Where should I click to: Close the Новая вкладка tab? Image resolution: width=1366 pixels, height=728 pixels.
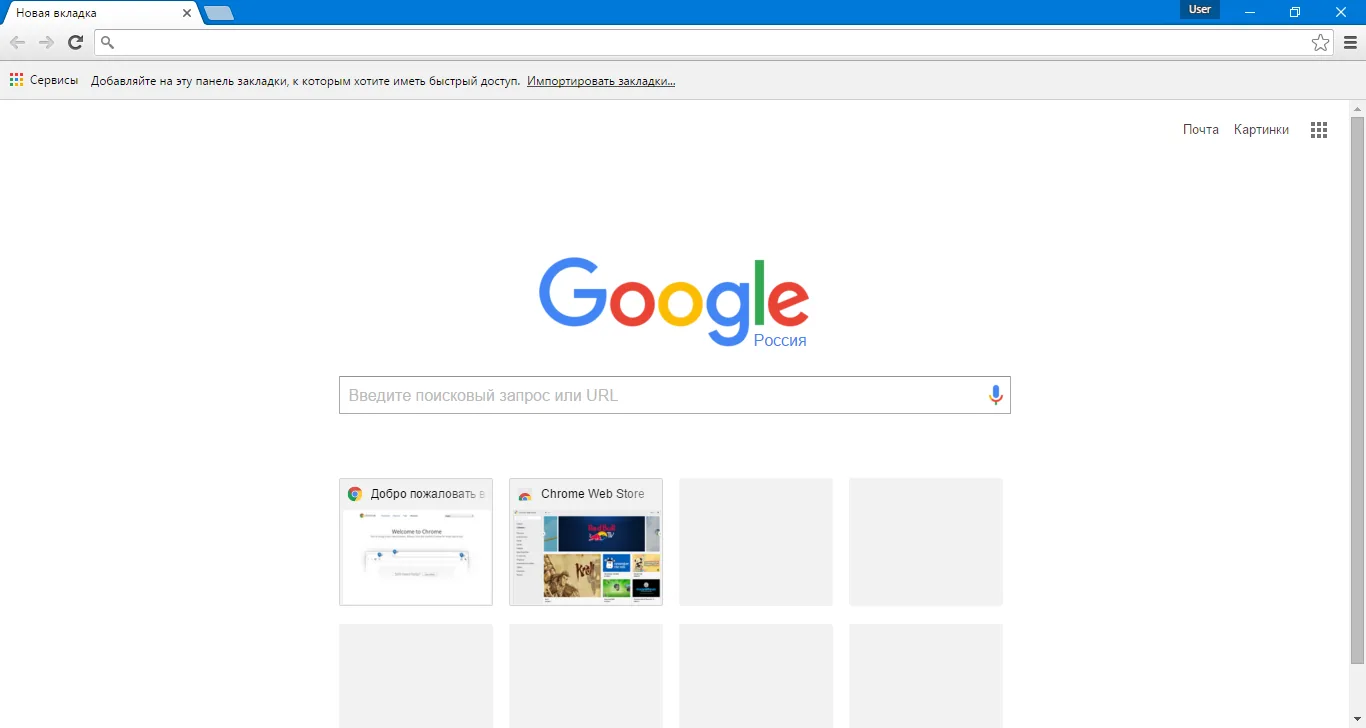tap(186, 13)
